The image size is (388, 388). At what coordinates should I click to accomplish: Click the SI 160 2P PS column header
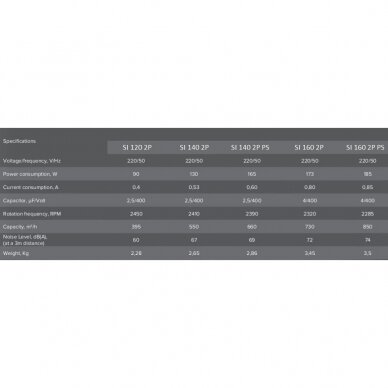pos(365,147)
